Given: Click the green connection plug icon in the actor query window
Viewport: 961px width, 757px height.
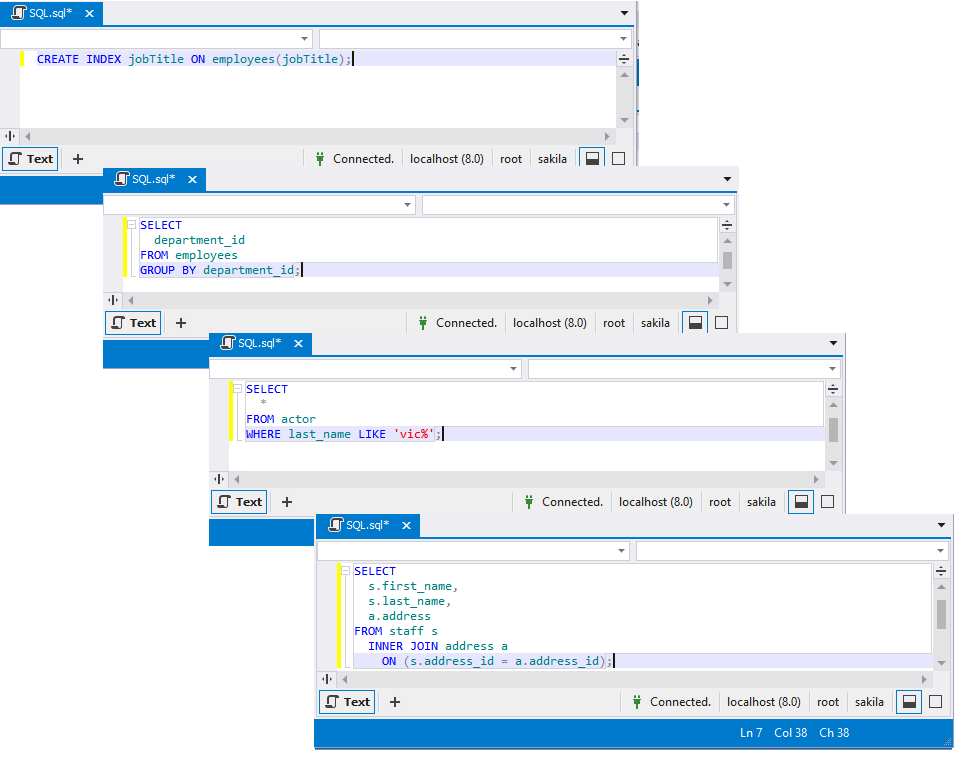Looking at the screenshot, I should [529, 502].
